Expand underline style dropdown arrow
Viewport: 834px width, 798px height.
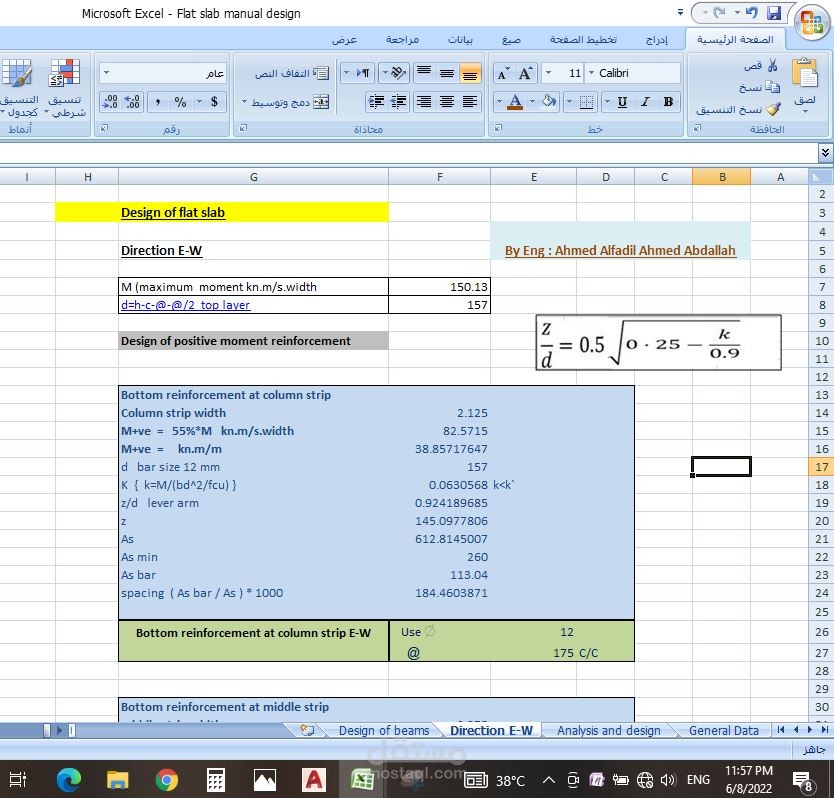pos(607,102)
